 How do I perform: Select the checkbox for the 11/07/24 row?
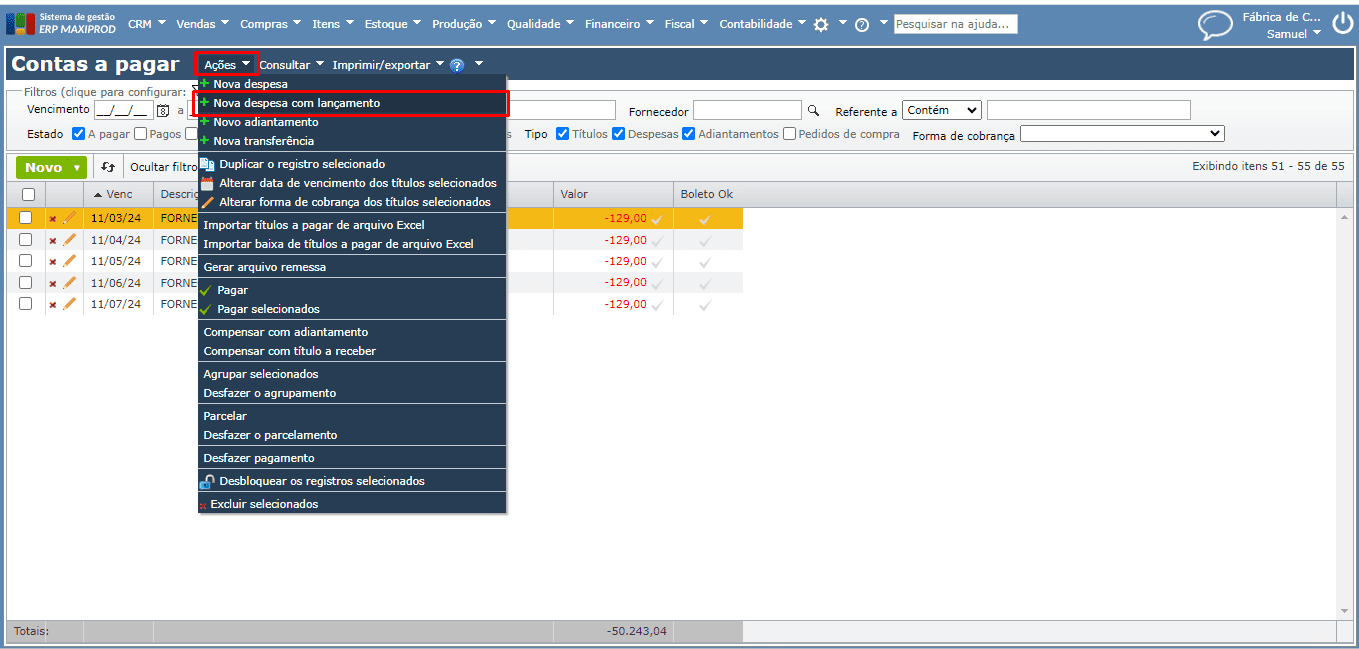26,303
